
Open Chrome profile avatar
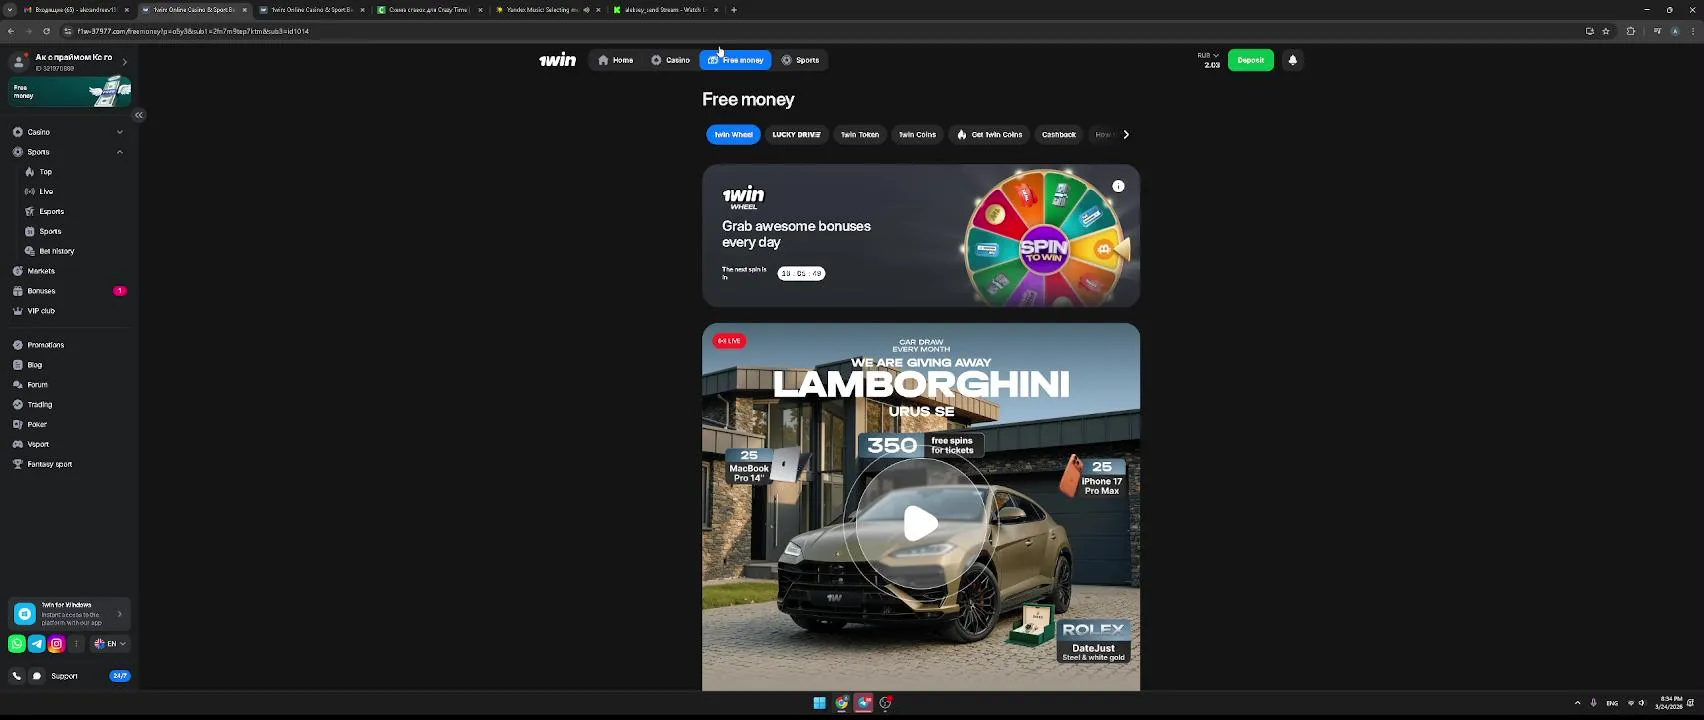tap(1675, 31)
